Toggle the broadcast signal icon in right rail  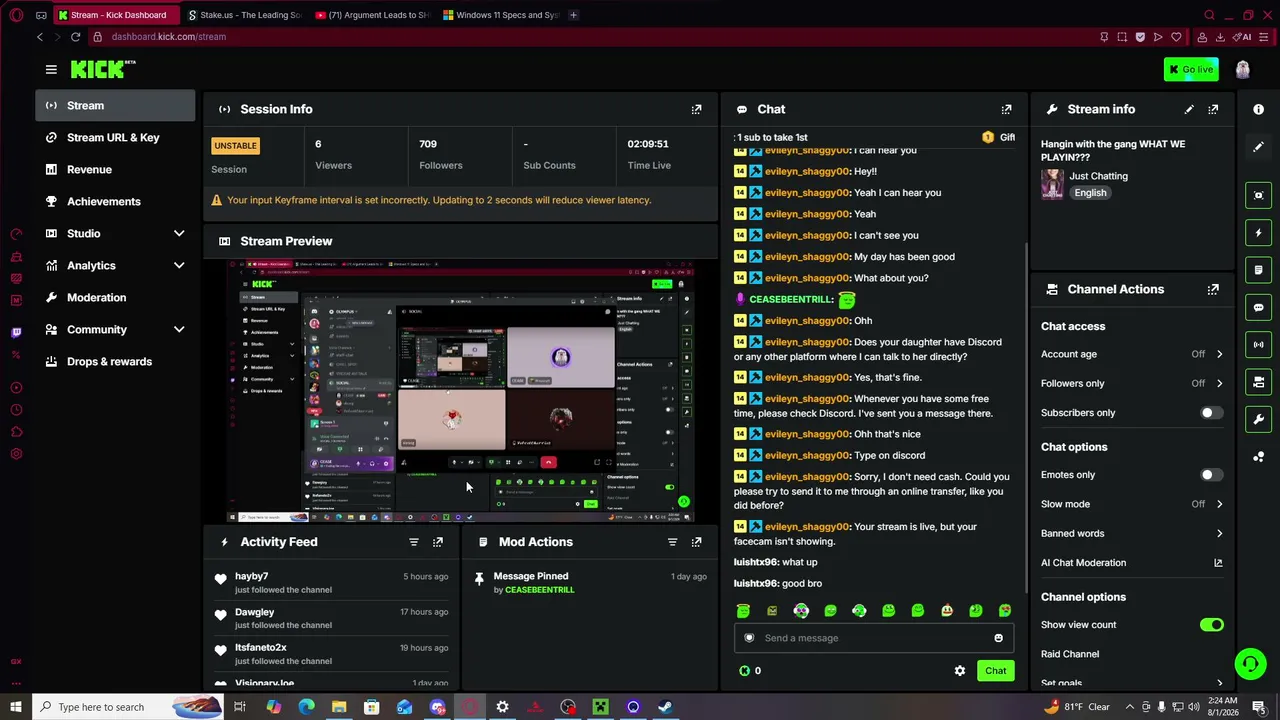pyautogui.click(x=1258, y=345)
